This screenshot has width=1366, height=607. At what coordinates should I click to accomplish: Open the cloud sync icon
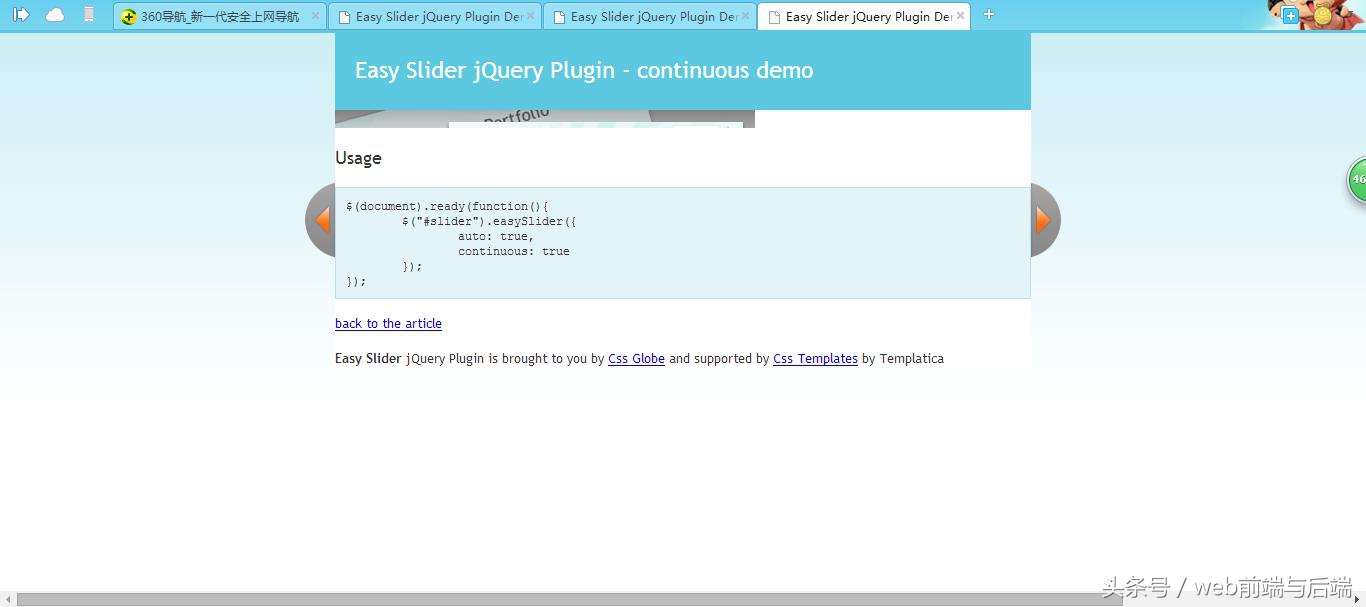55,15
